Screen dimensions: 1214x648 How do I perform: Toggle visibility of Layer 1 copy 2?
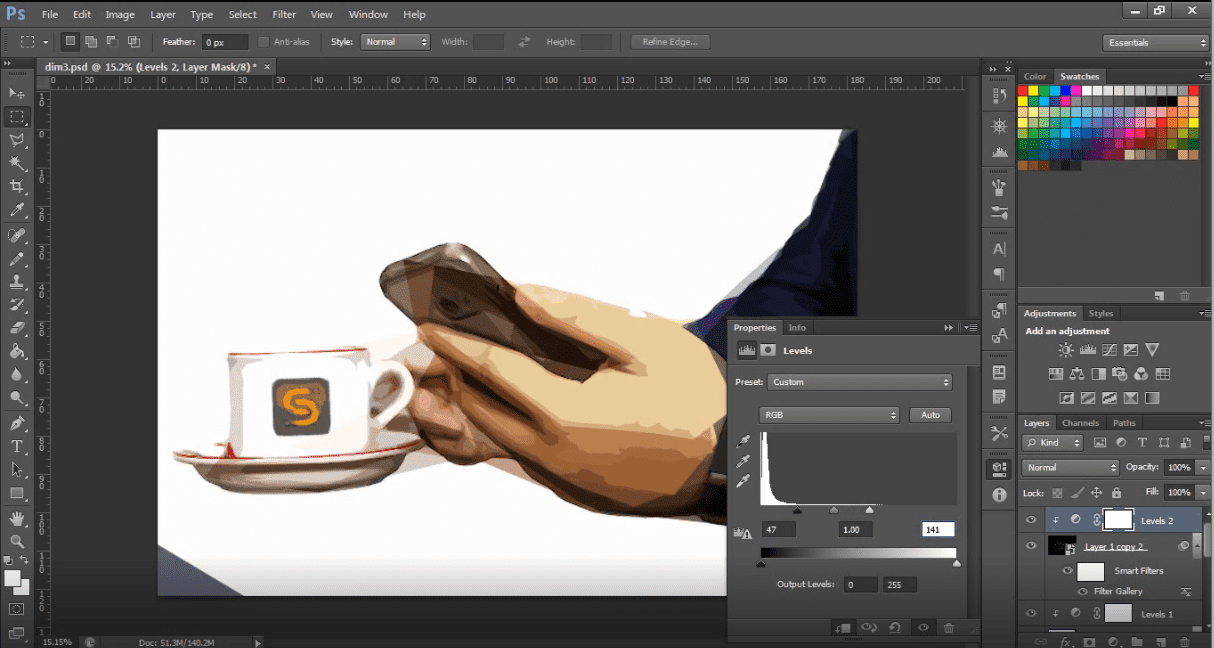1032,546
